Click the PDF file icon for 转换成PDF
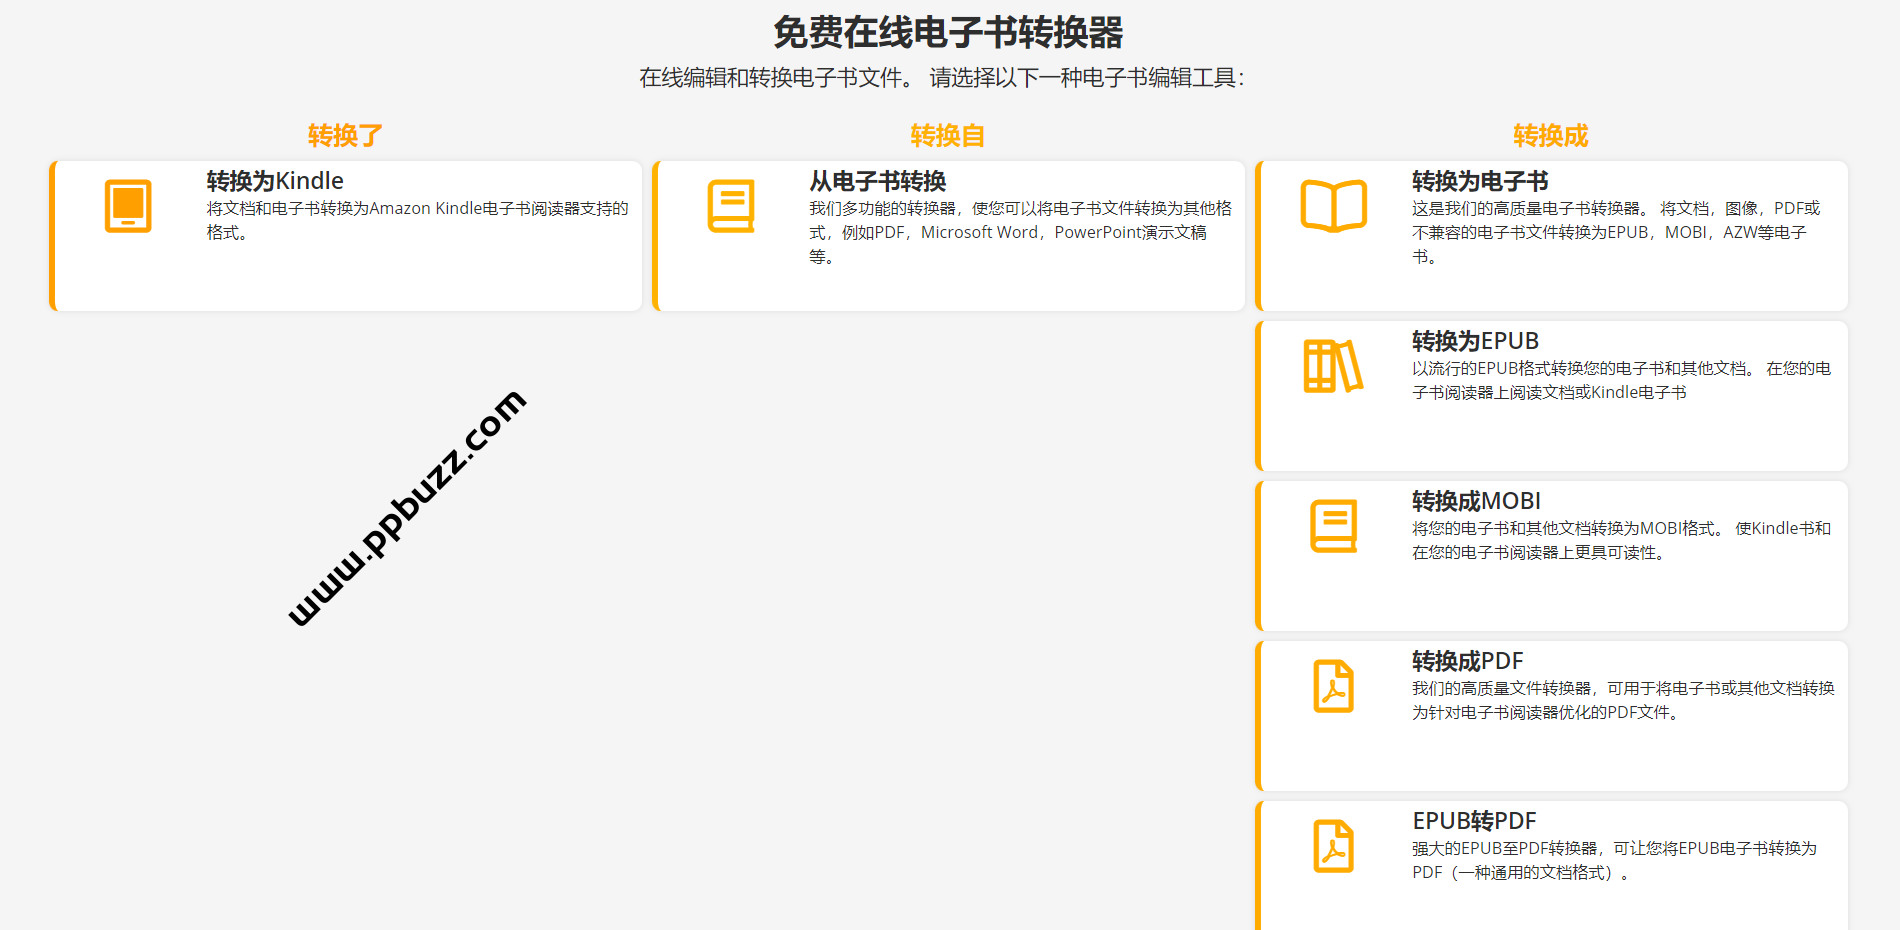This screenshot has width=1900, height=930. pyautogui.click(x=1334, y=686)
